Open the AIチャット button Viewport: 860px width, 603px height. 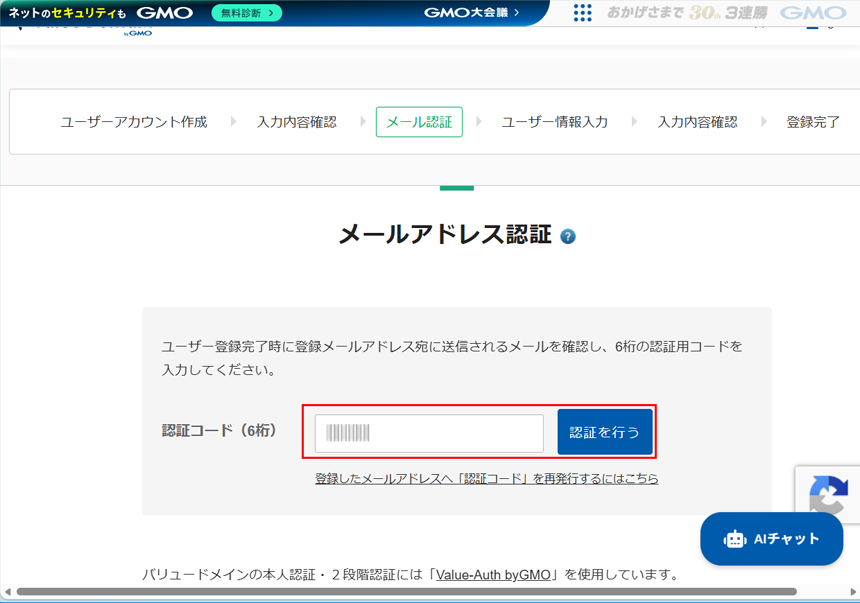pyautogui.click(x=771, y=539)
